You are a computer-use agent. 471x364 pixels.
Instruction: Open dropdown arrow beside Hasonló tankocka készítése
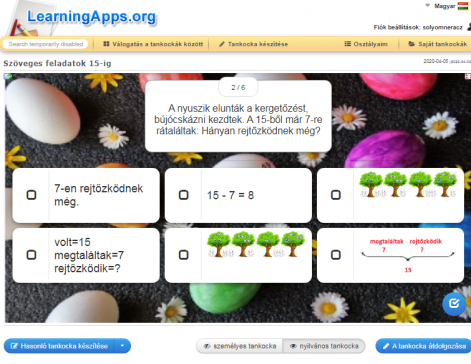(x=122, y=346)
